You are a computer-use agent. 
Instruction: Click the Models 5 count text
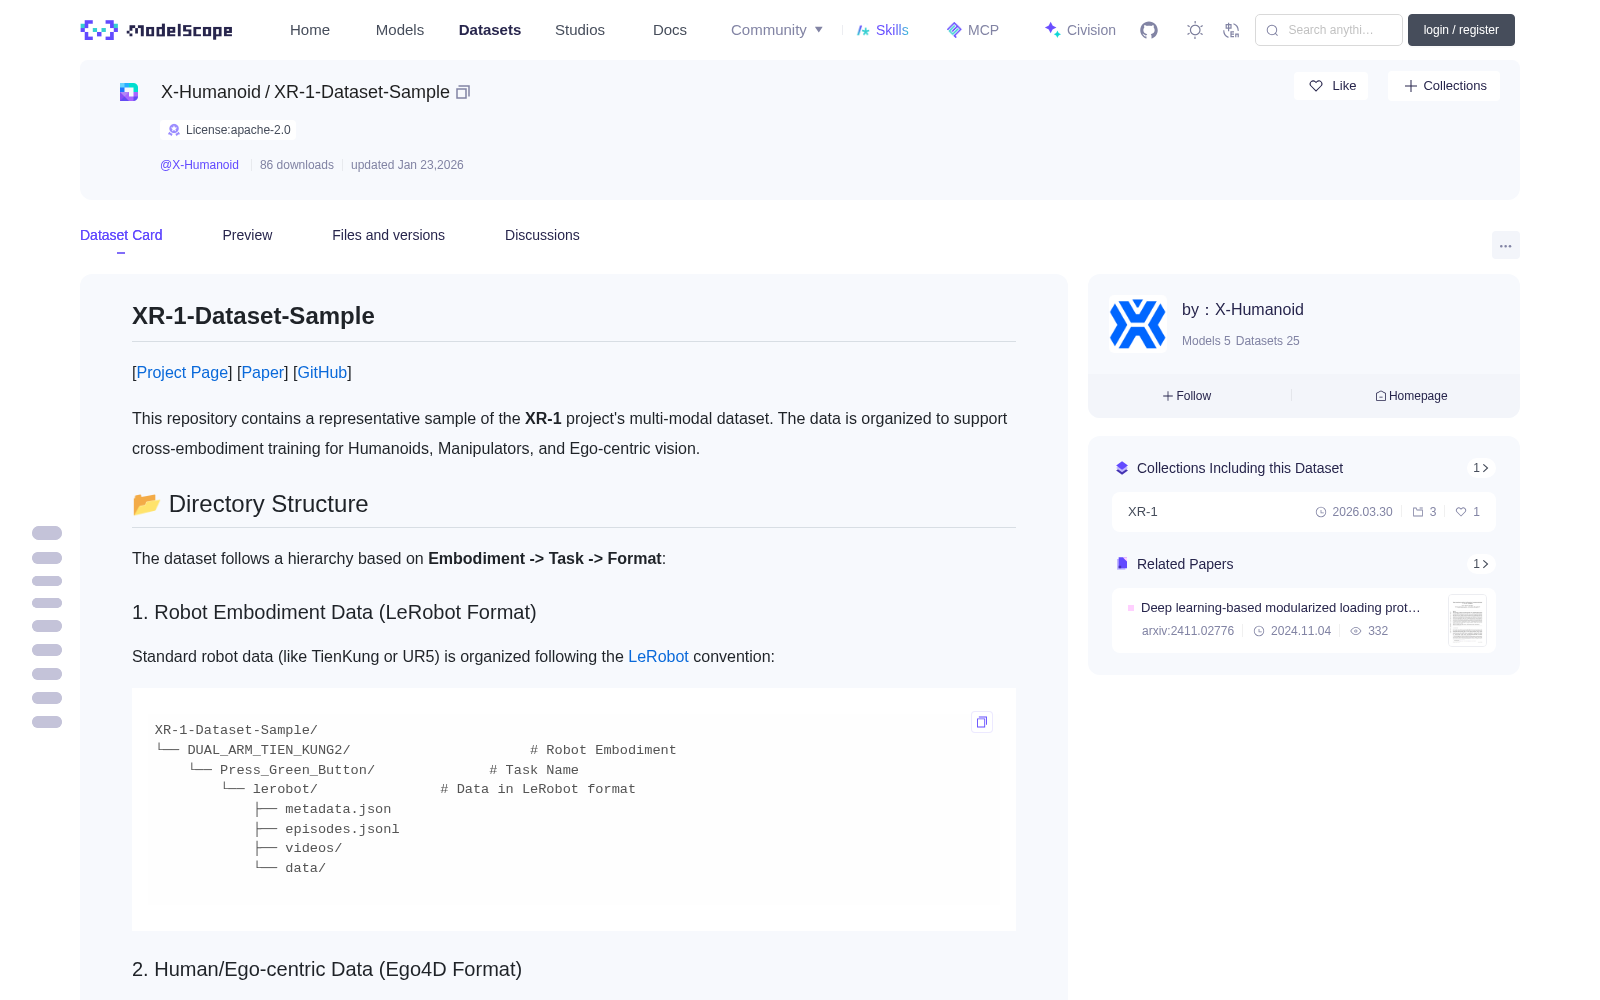point(1206,341)
